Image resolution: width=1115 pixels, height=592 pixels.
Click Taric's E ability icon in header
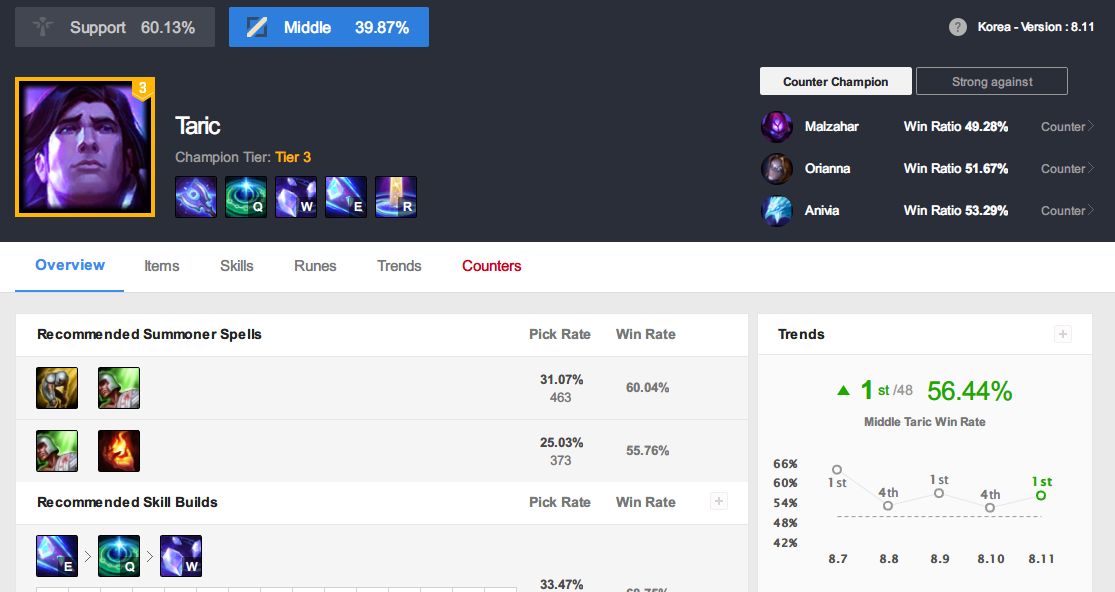click(346, 197)
